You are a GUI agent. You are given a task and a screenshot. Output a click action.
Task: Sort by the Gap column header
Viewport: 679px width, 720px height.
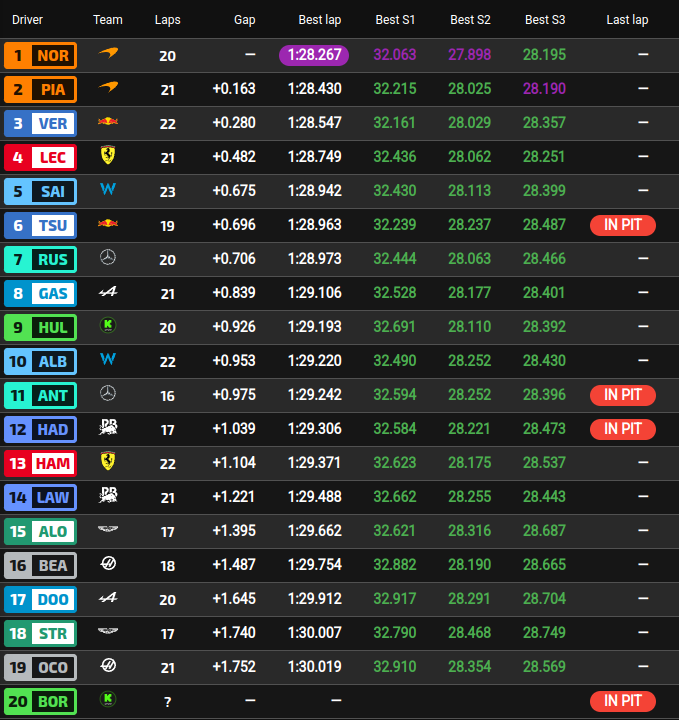click(x=244, y=20)
